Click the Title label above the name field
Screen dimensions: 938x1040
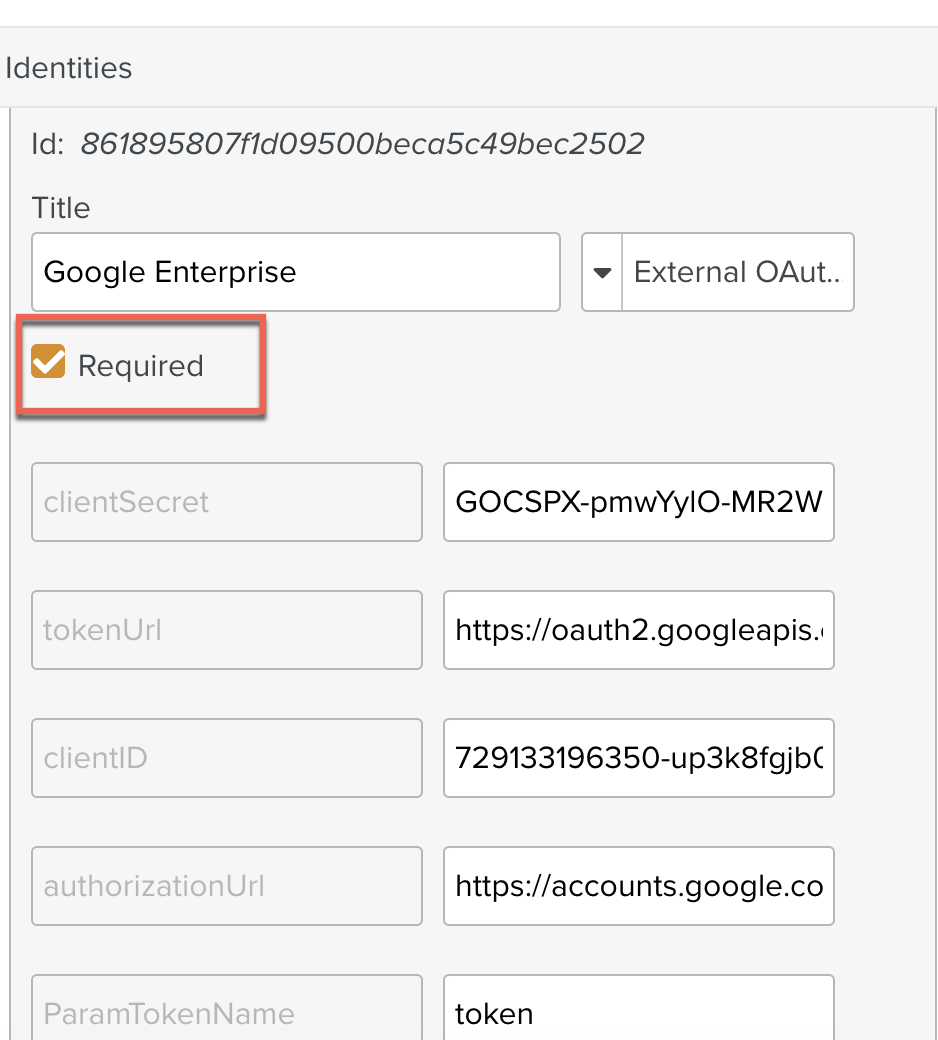(60, 207)
